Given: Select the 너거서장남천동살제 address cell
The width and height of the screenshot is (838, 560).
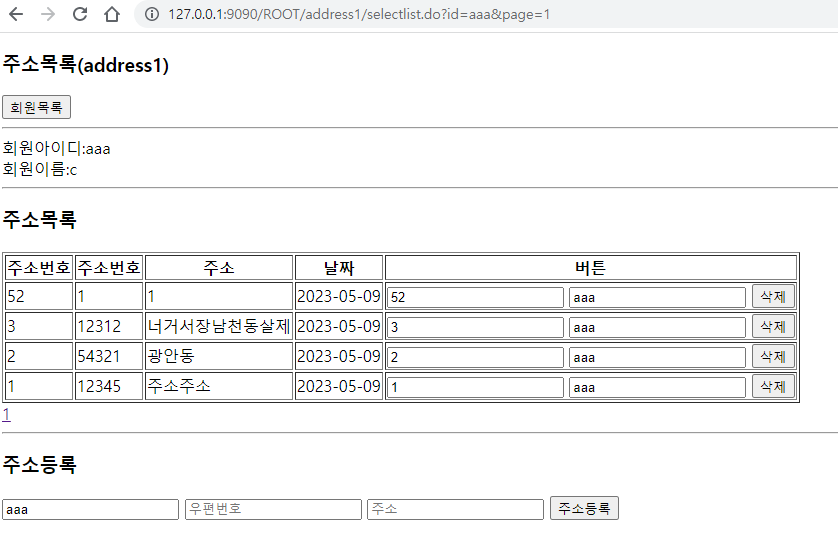Looking at the screenshot, I should (x=219, y=326).
